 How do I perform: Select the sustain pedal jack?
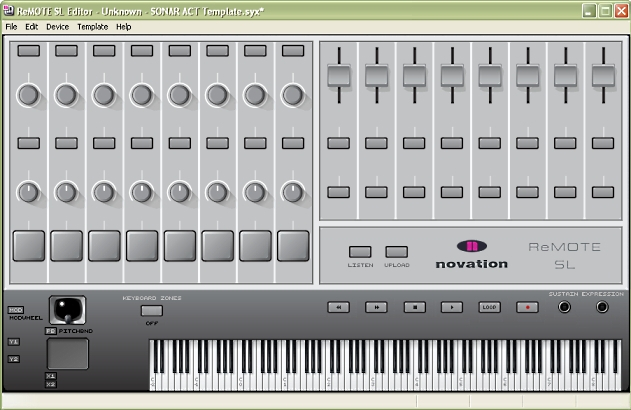565,307
